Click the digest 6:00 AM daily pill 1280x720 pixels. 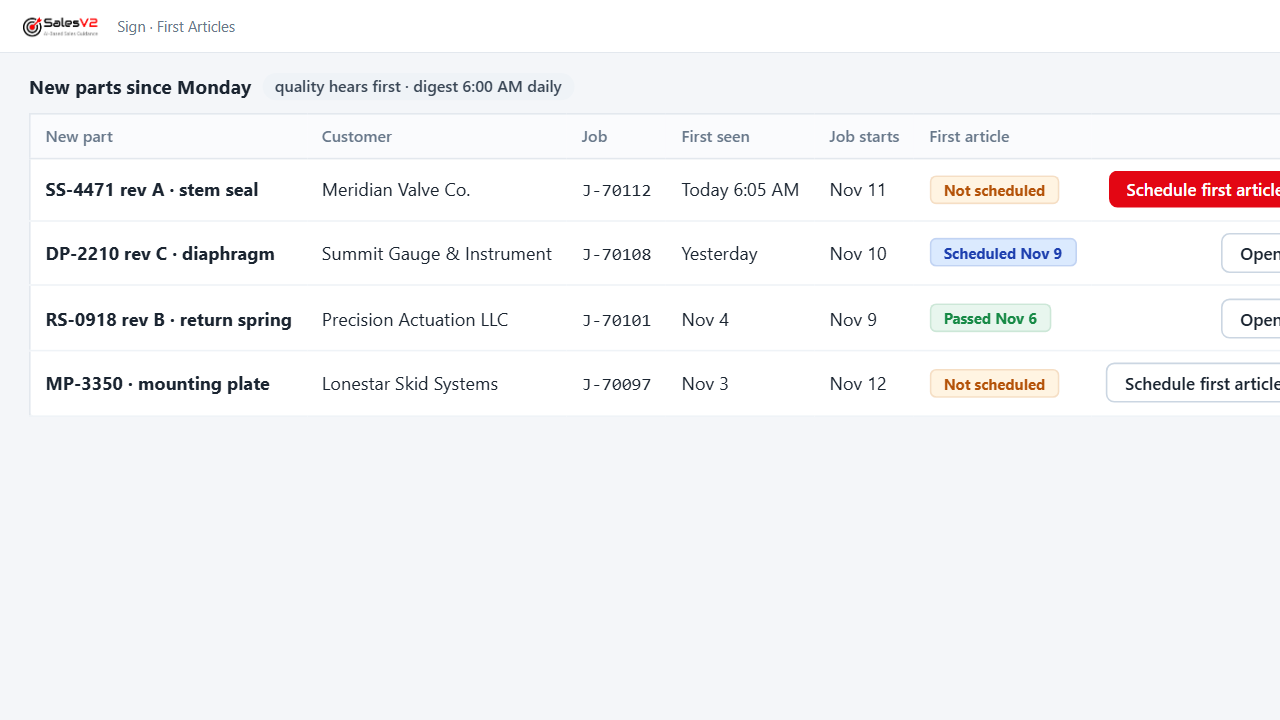tap(418, 87)
